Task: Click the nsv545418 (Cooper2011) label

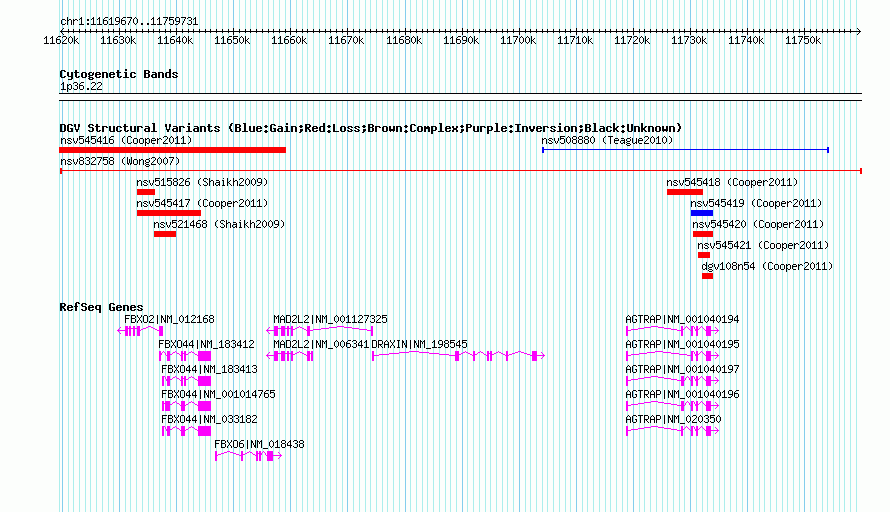Action: (x=732, y=182)
